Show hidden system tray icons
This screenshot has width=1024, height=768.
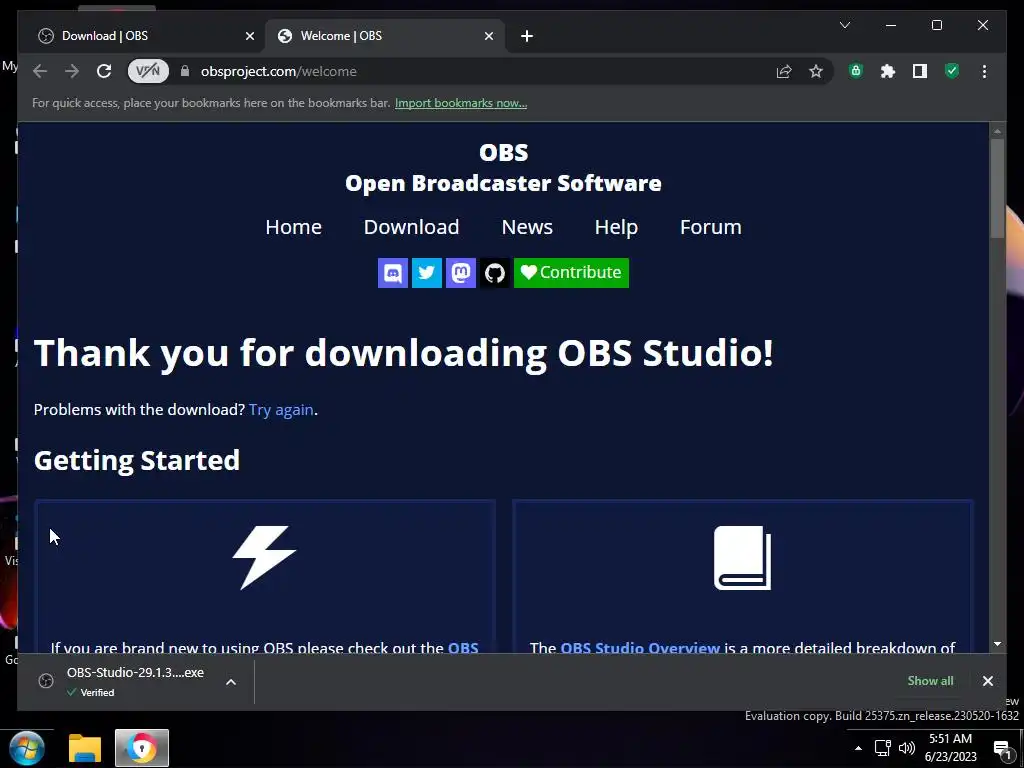click(858, 748)
